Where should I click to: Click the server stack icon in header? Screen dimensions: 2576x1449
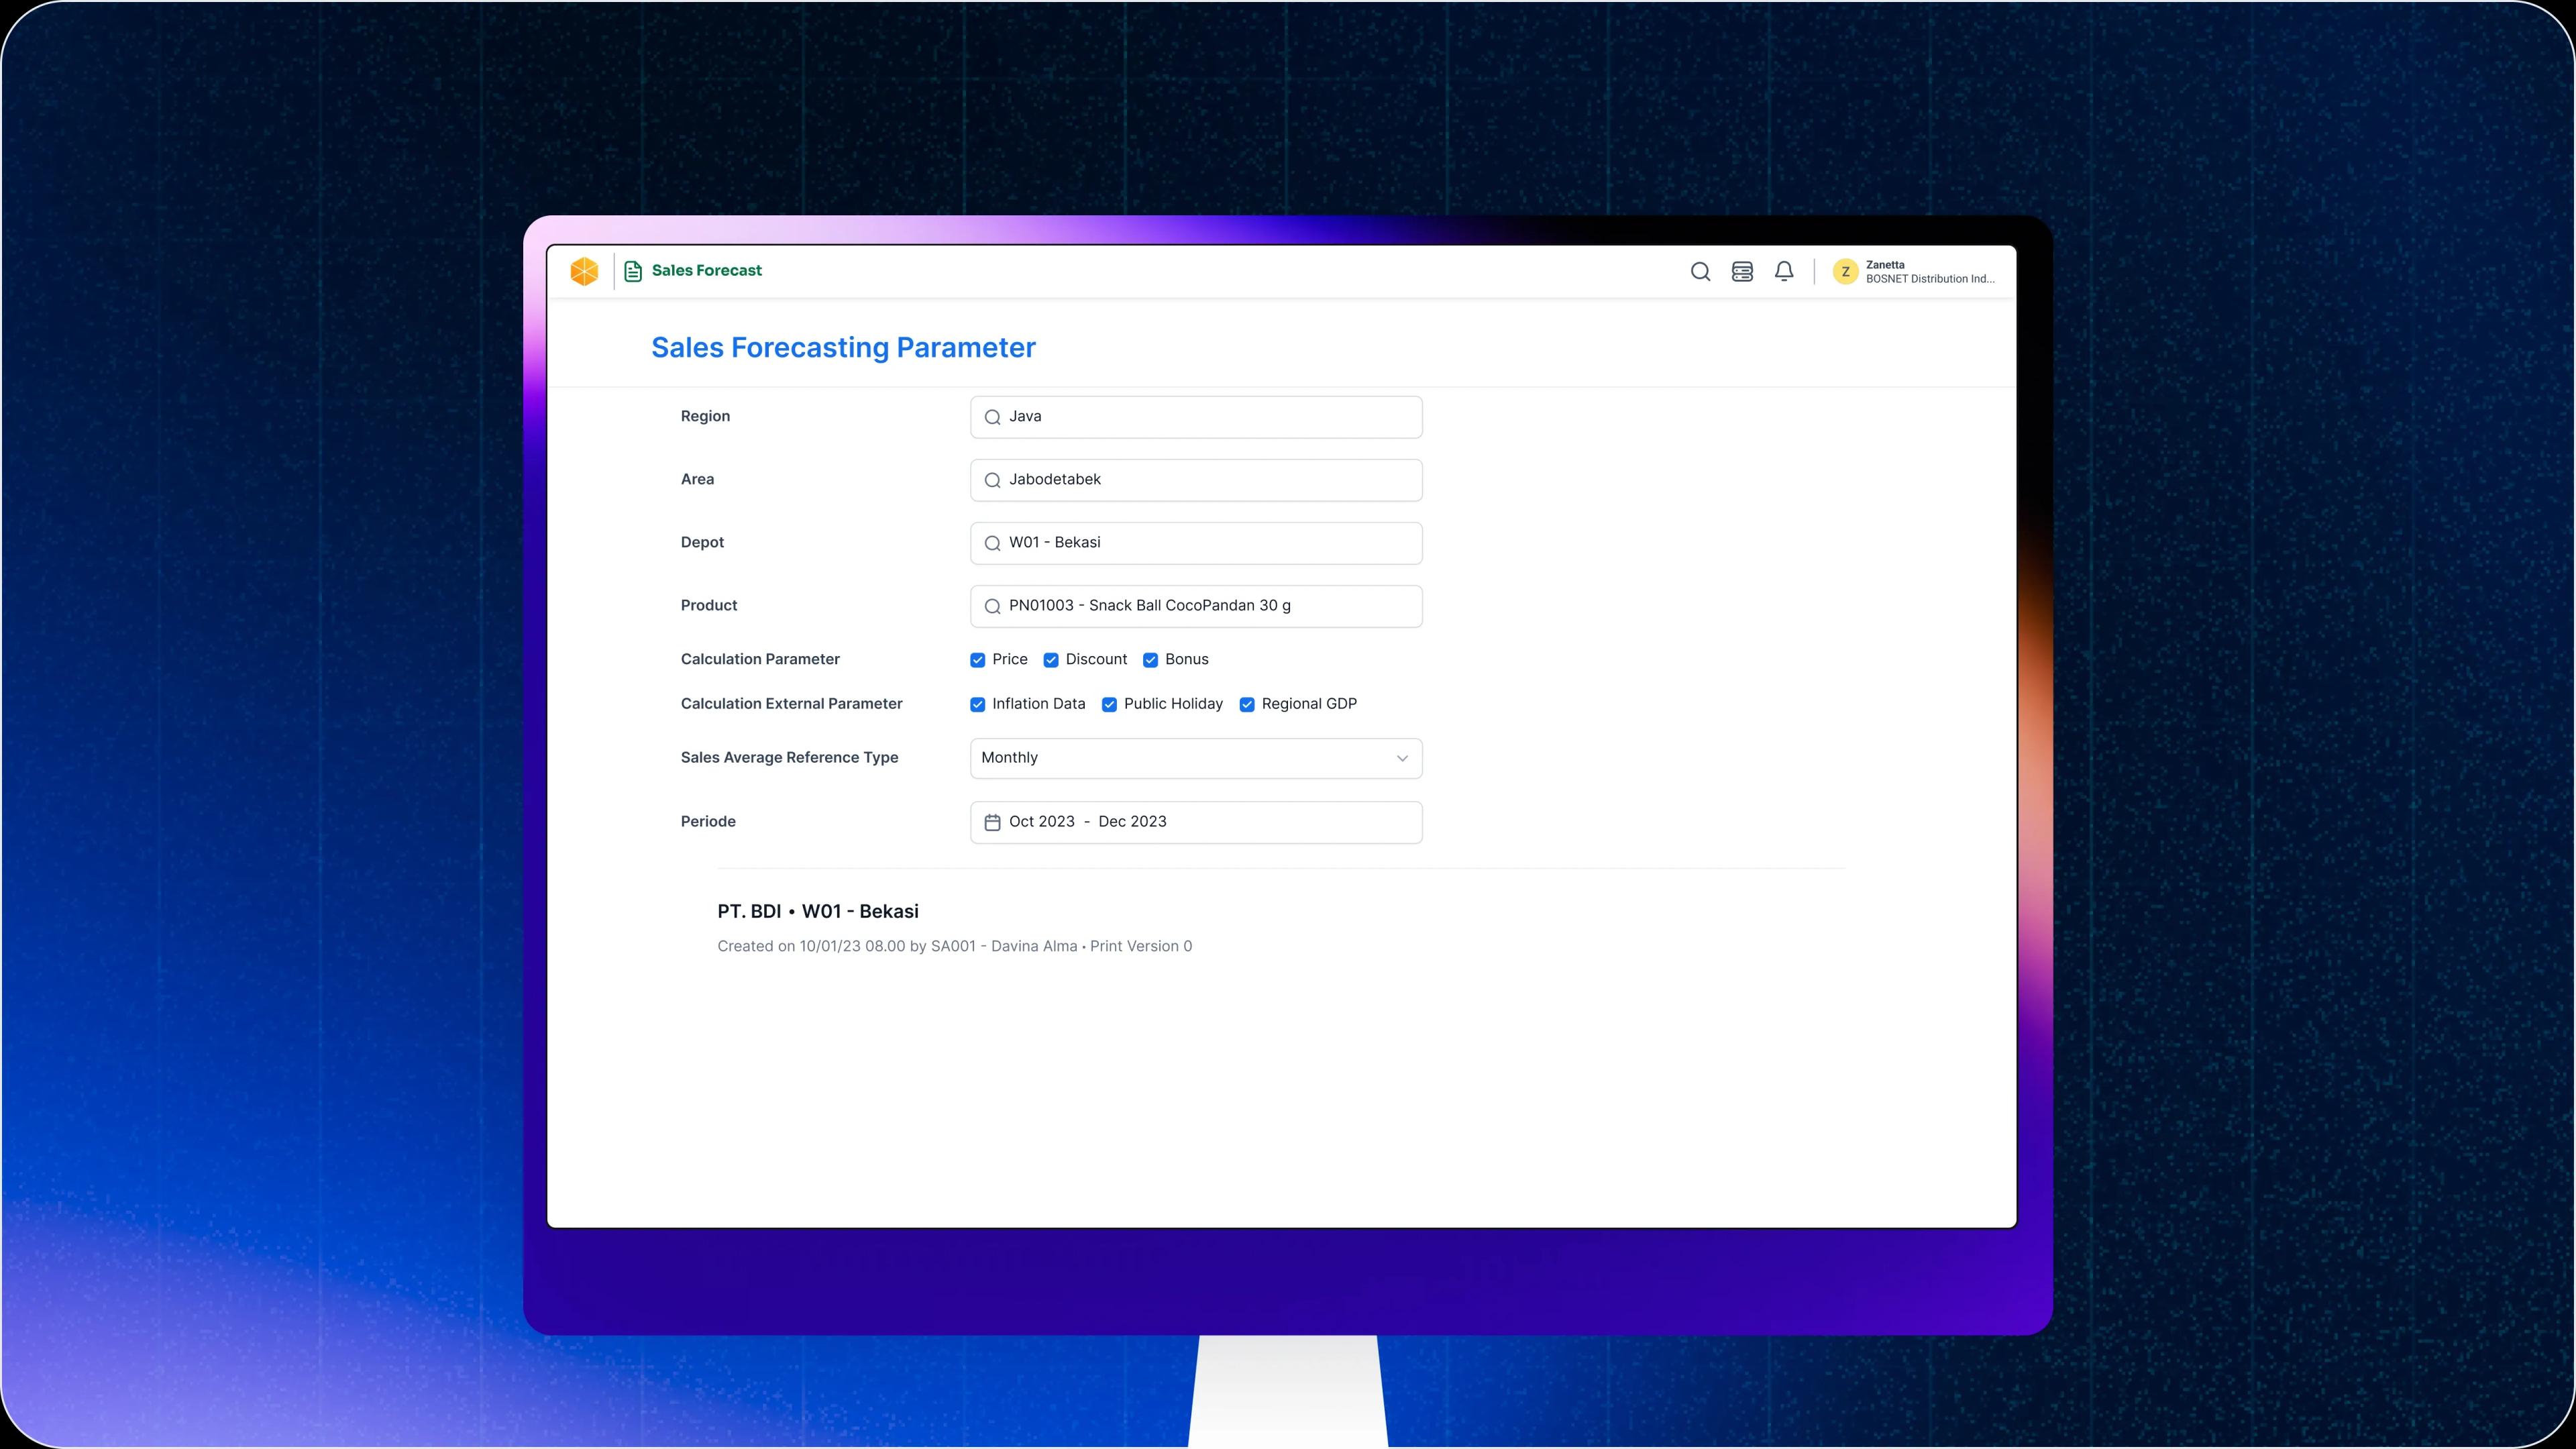tap(1742, 272)
